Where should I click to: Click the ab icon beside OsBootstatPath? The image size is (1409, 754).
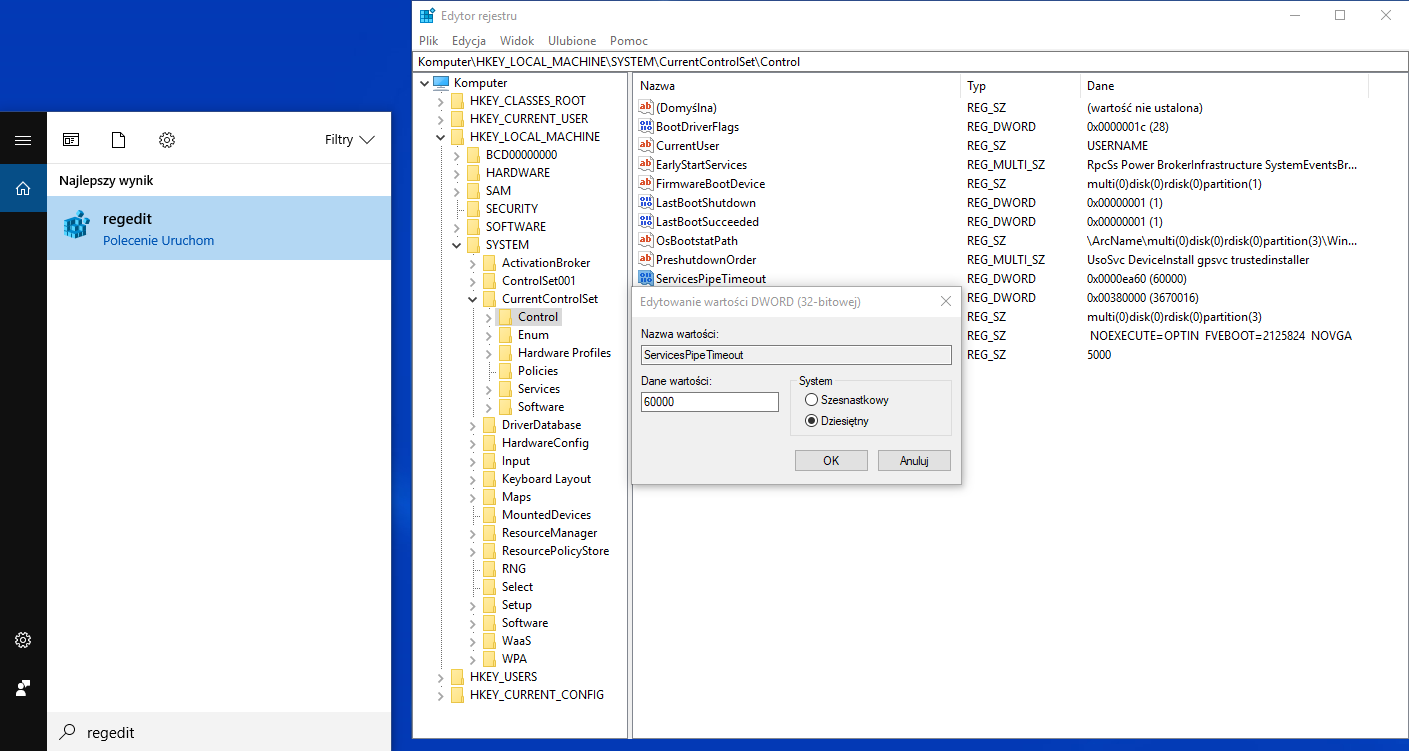click(x=644, y=240)
